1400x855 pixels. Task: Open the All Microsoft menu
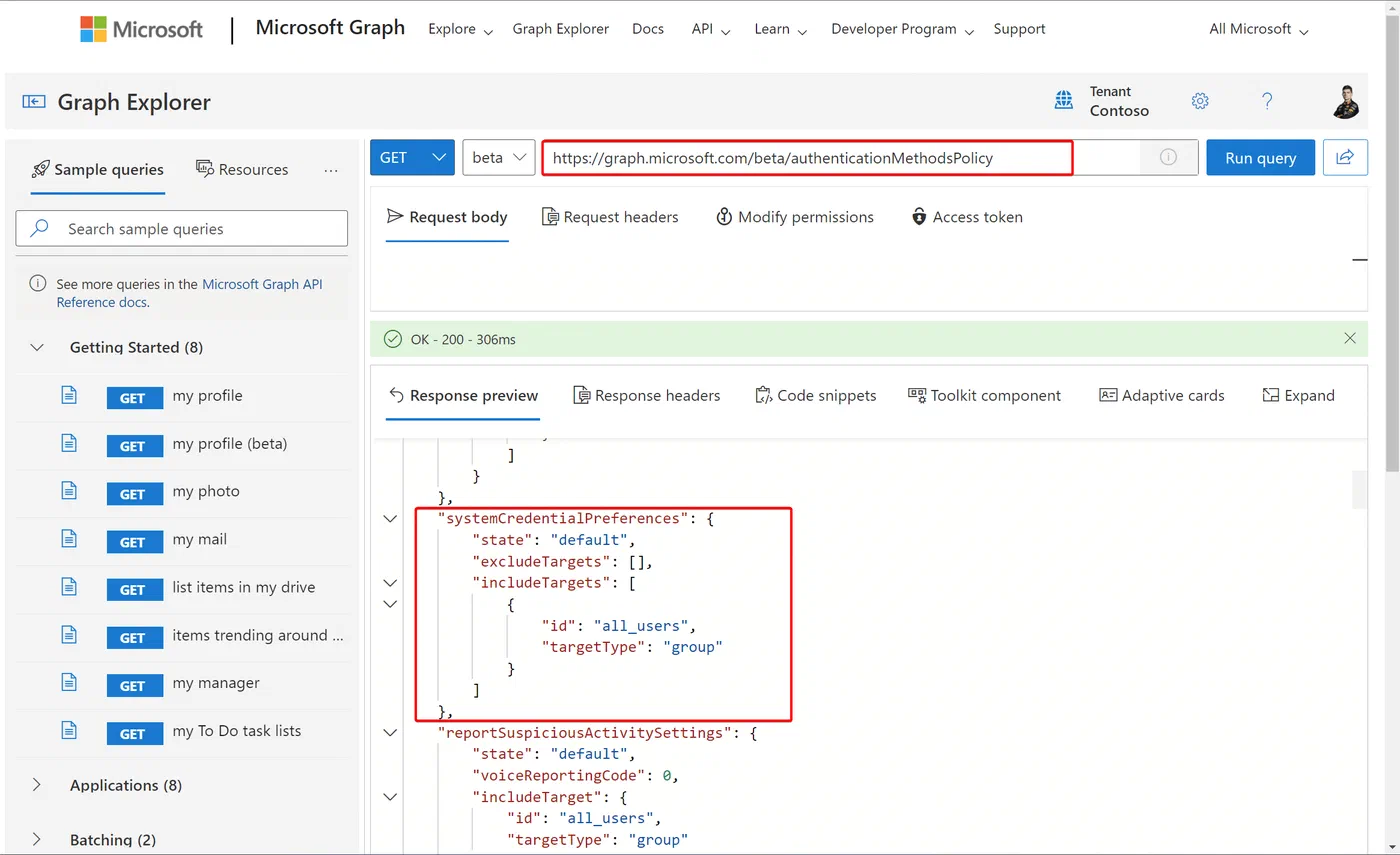click(1259, 29)
